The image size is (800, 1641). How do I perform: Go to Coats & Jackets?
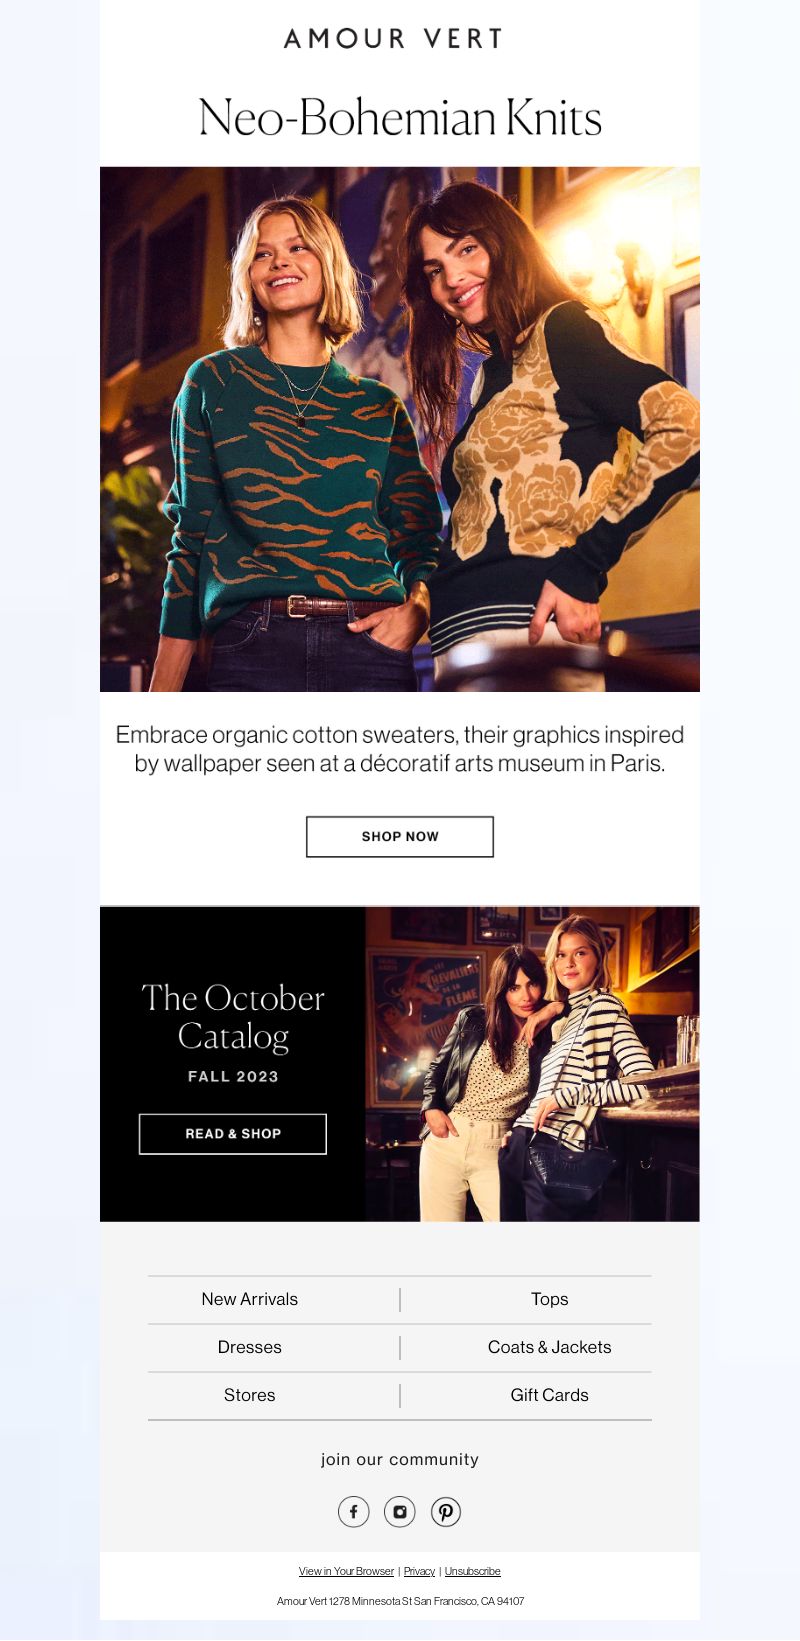[x=550, y=1347]
